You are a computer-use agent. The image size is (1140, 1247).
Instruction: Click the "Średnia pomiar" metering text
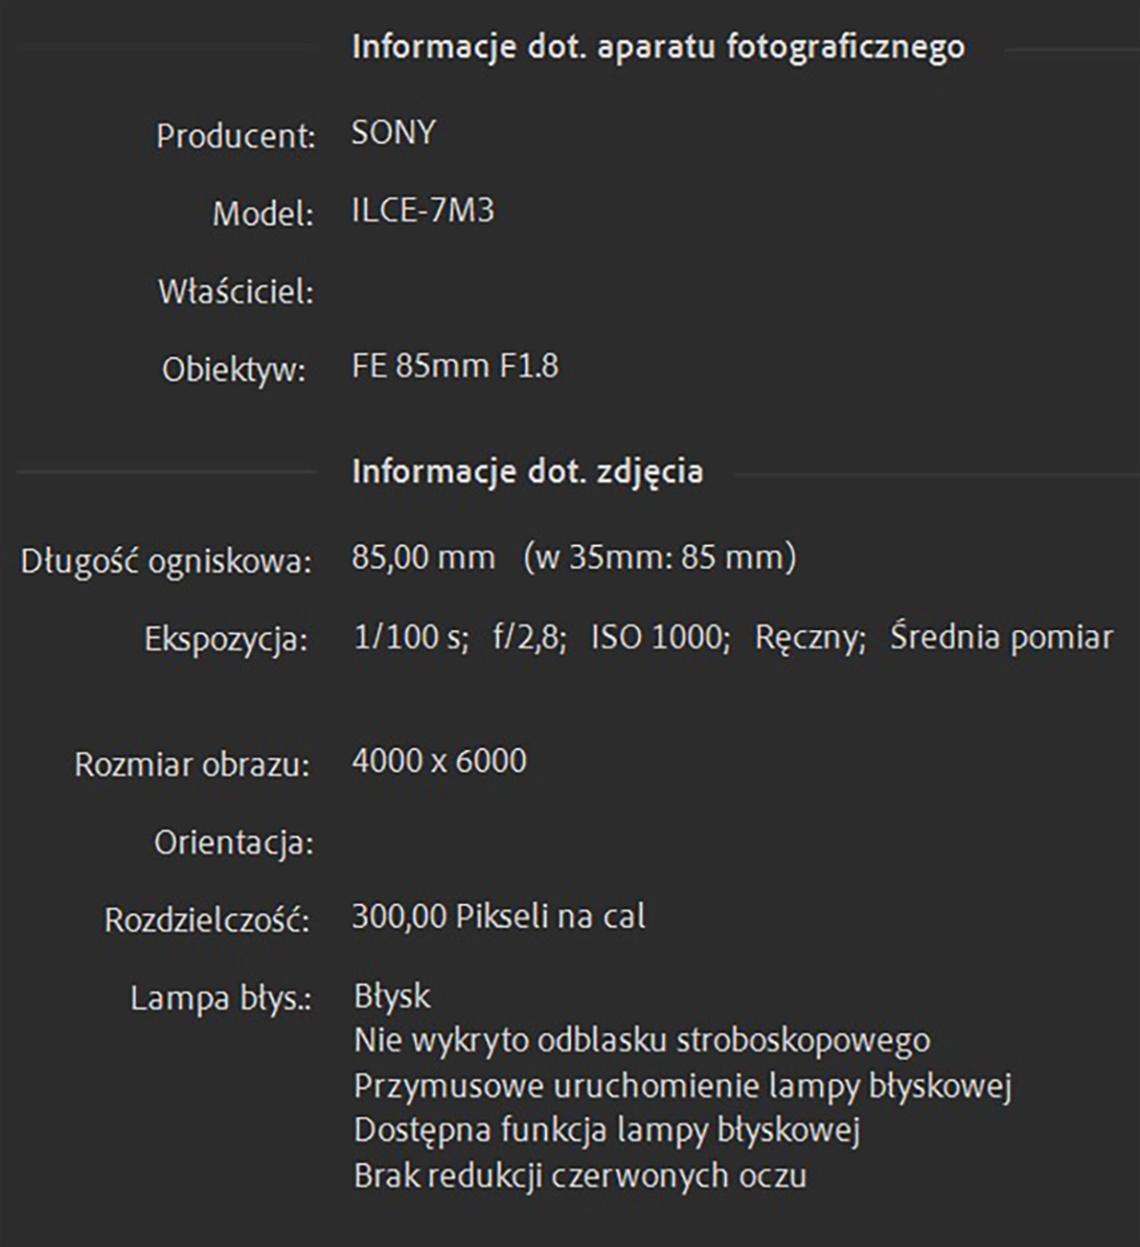[1001, 637]
